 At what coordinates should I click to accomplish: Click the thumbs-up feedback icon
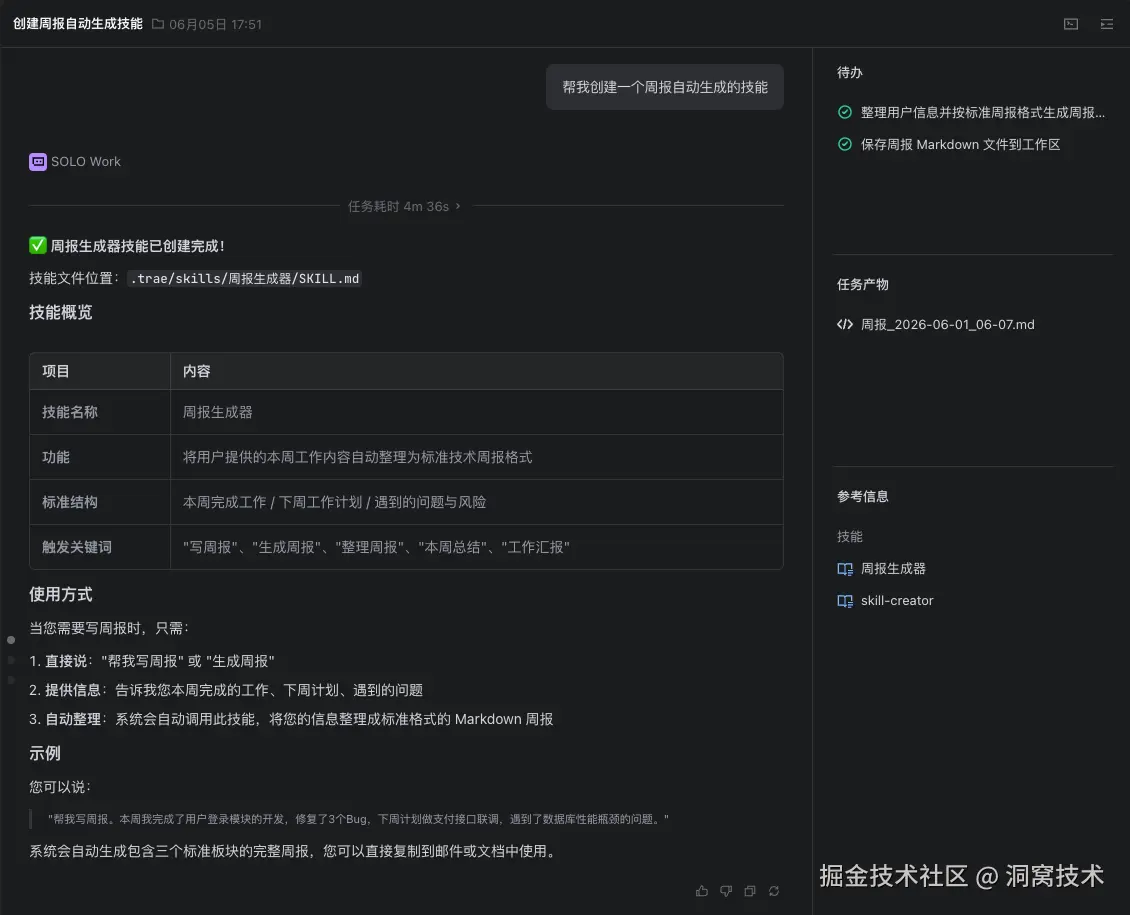pos(701,891)
